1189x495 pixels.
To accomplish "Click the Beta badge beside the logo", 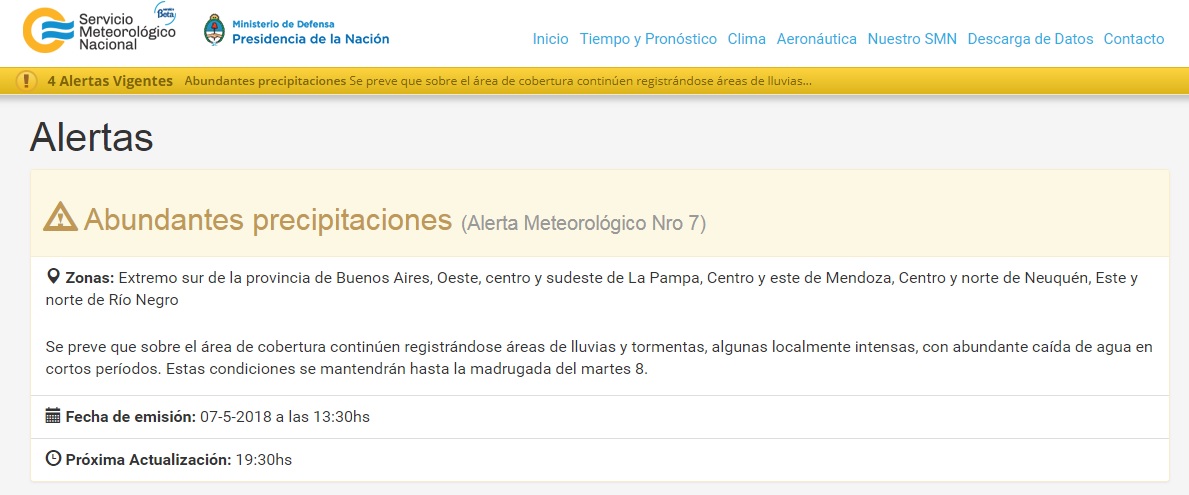I will [x=164, y=10].
